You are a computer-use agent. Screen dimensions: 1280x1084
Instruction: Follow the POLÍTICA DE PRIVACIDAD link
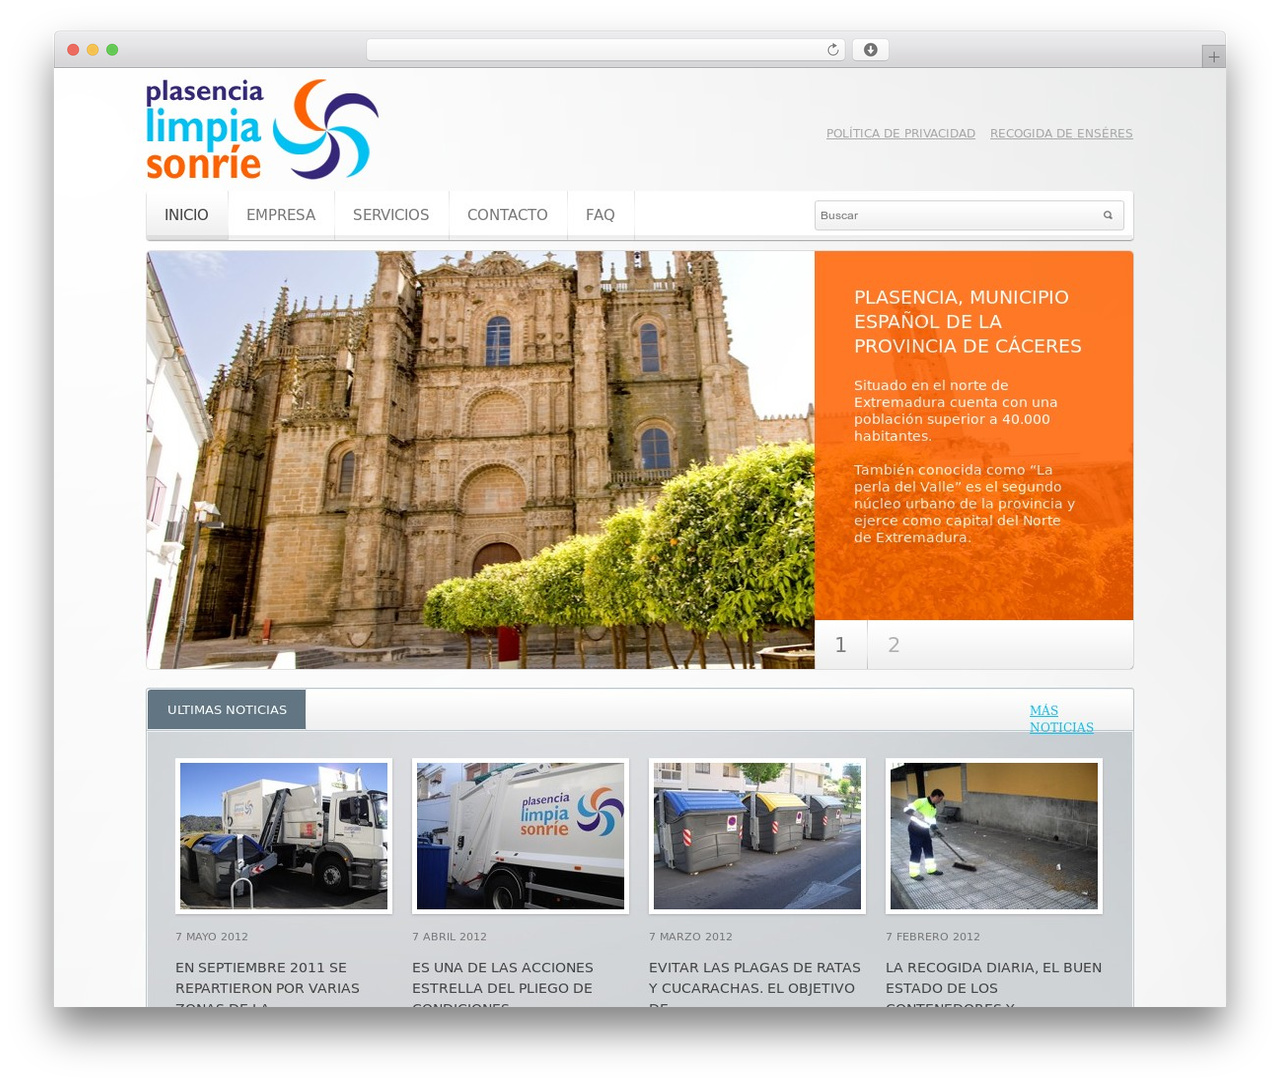point(900,133)
